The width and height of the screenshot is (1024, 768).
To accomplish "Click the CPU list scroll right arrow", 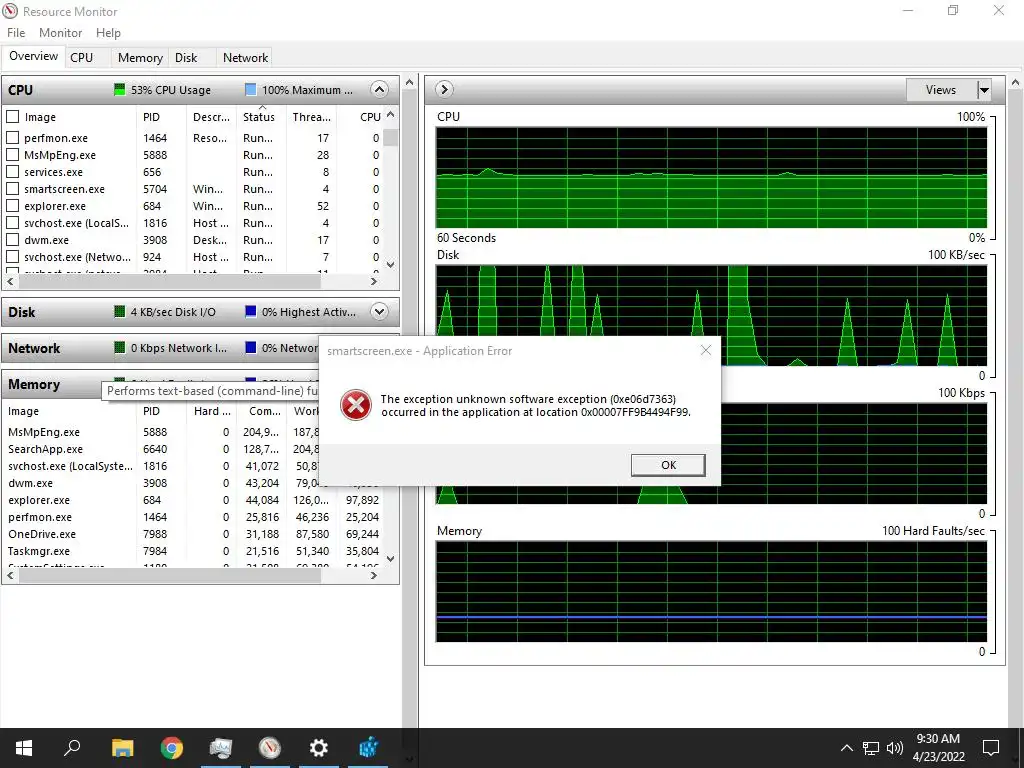I will [x=374, y=281].
